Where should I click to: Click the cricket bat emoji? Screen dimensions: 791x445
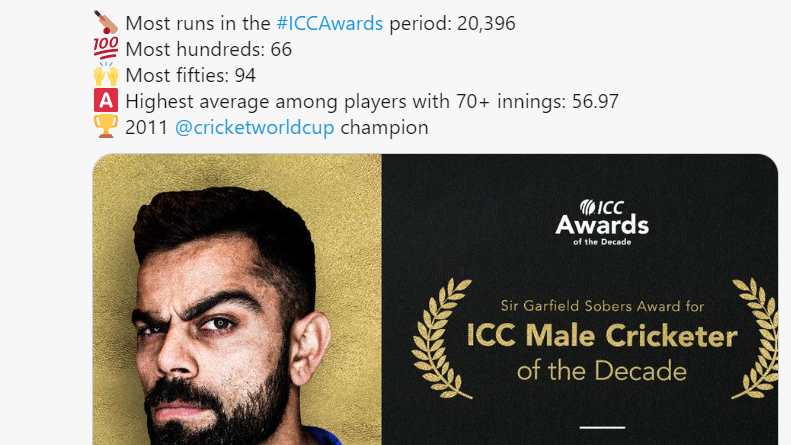[106, 23]
